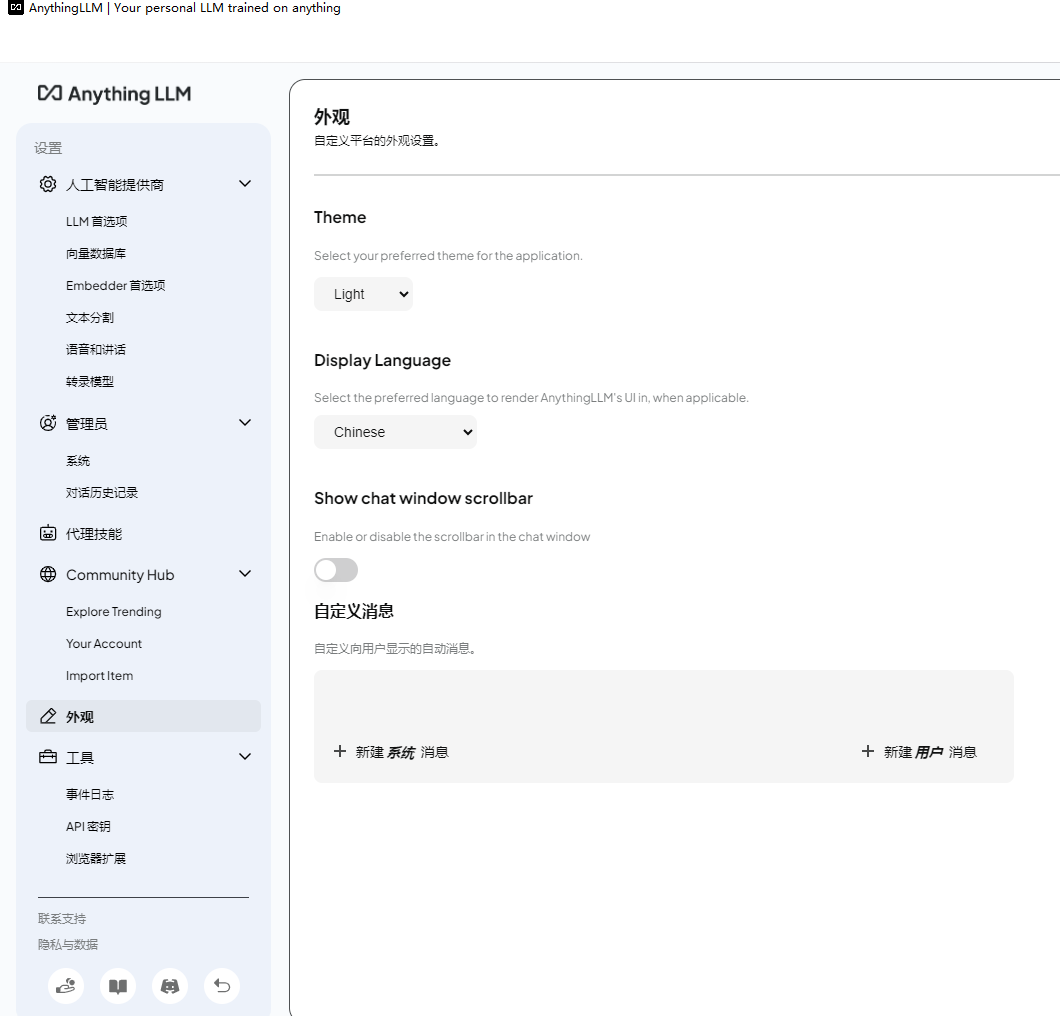Click the 人工智能提供商 section label
The image size is (1060, 1016).
(x=115, y=185)
